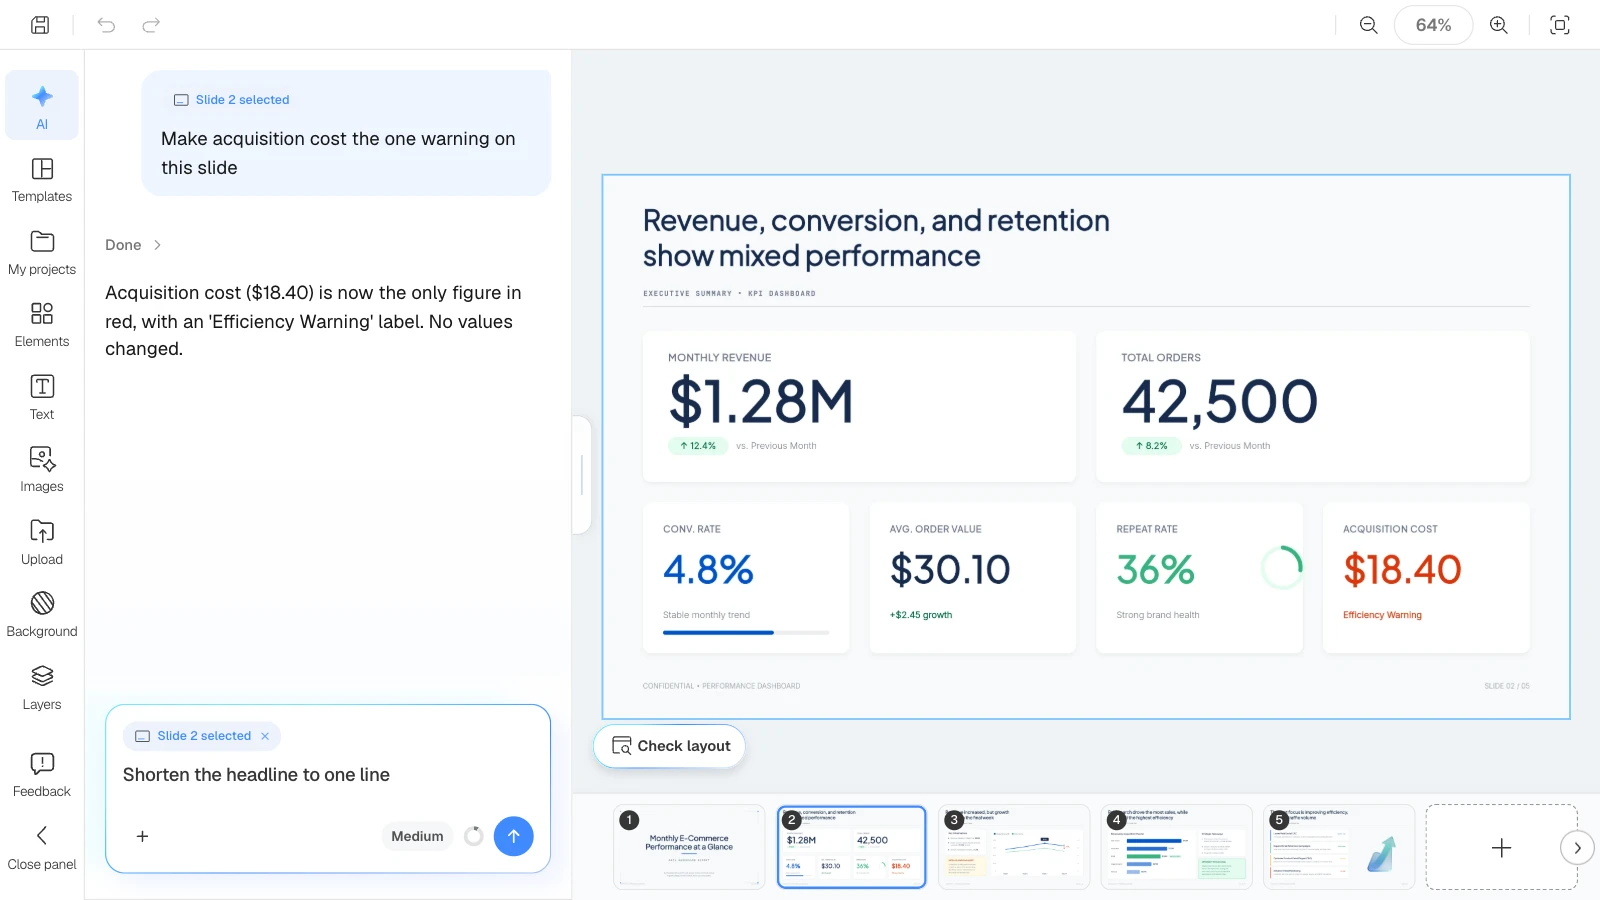Click the conversion rate progress bar

[746, 633]
